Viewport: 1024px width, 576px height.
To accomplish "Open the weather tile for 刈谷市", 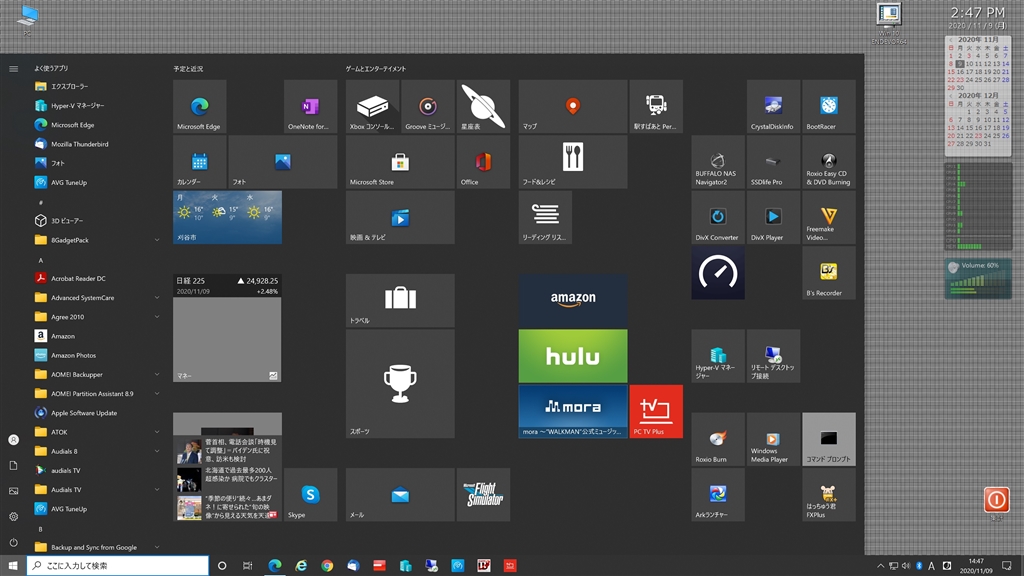I will click(227, 217).
